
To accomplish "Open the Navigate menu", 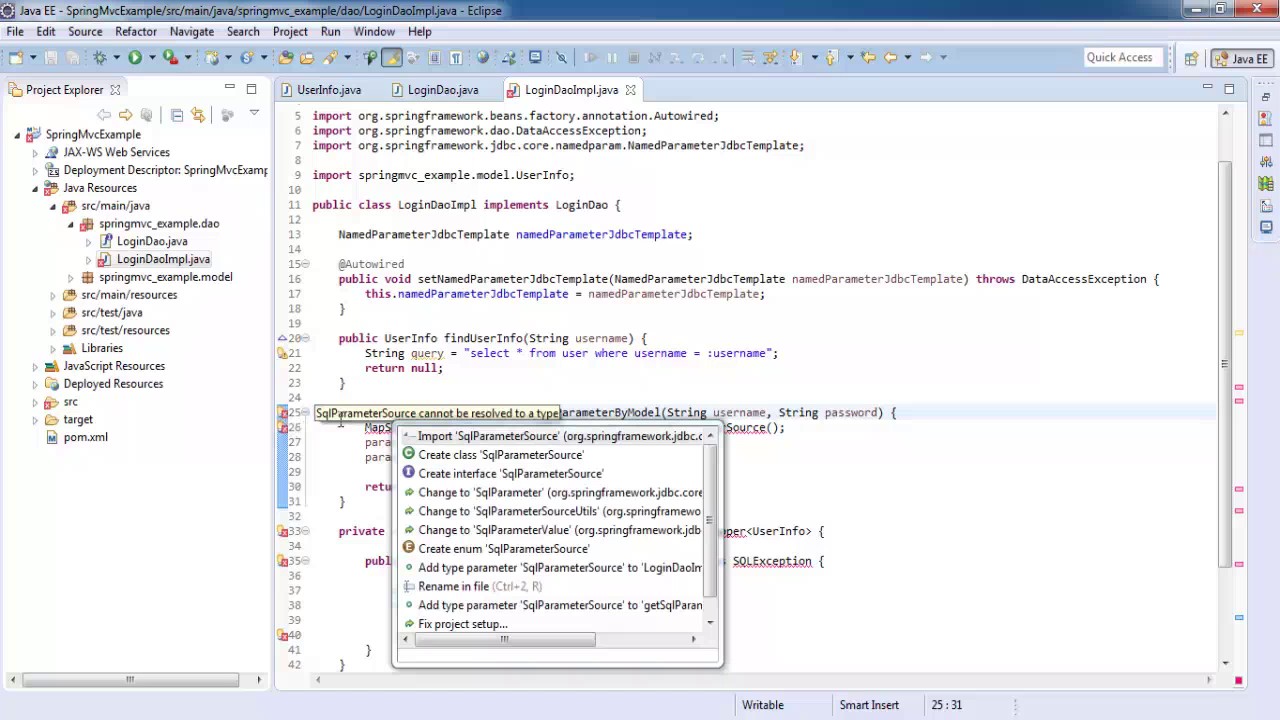I will click(x=191, y=32).
